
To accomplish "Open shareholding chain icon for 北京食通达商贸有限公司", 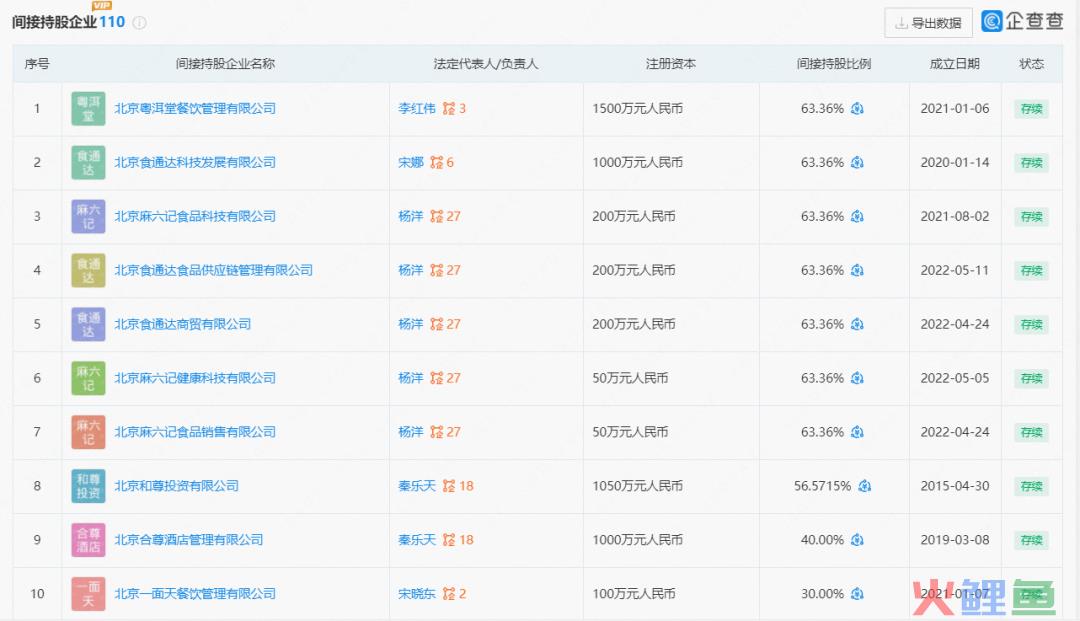I will tap(857, 324).
